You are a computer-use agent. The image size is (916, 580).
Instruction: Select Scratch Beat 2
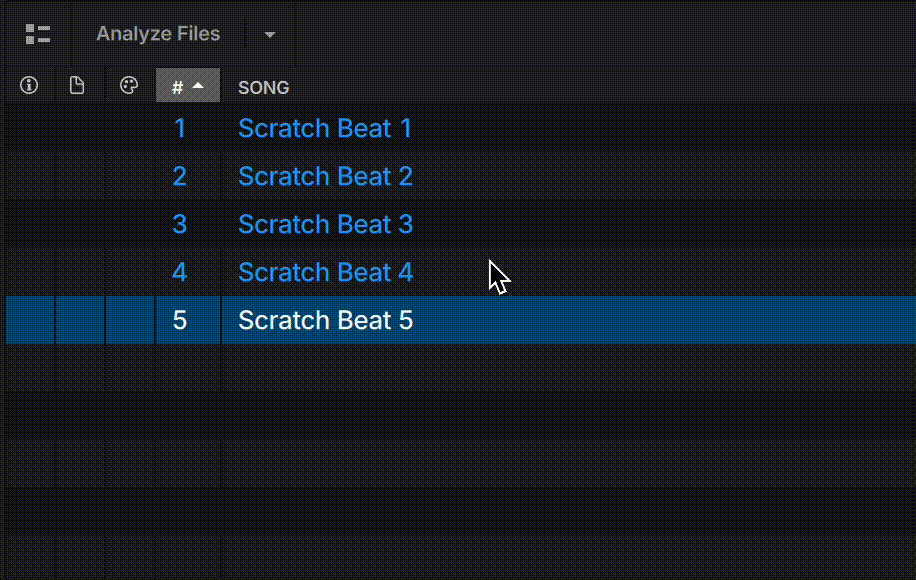(x=325, y=176)
